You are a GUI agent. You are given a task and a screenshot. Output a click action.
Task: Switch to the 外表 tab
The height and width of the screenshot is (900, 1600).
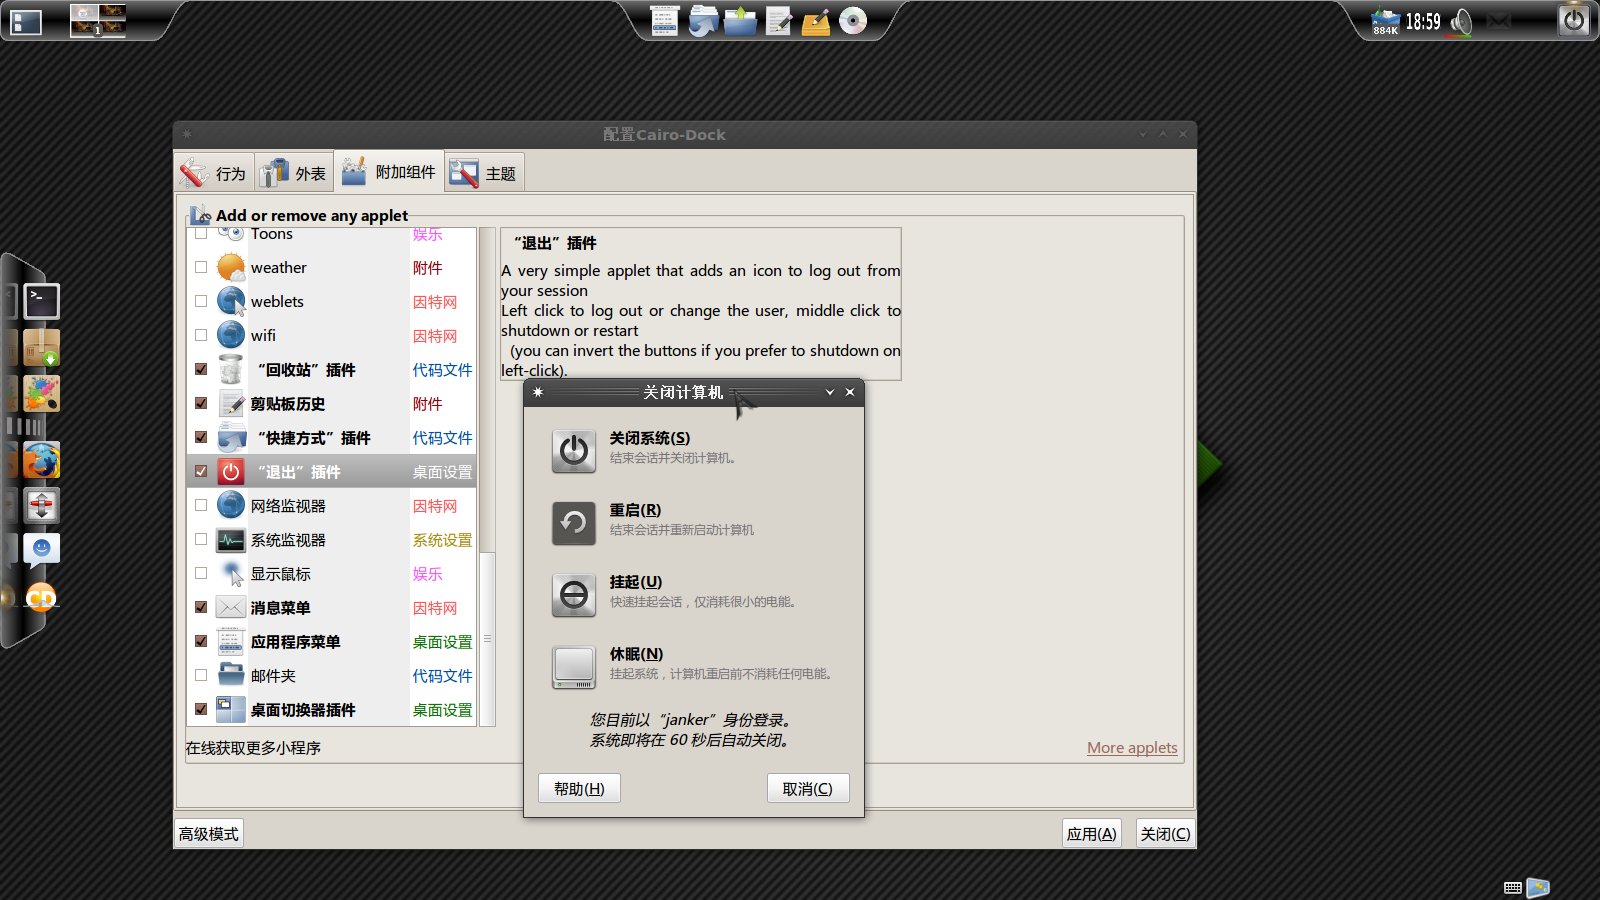[x=294, y=173]
